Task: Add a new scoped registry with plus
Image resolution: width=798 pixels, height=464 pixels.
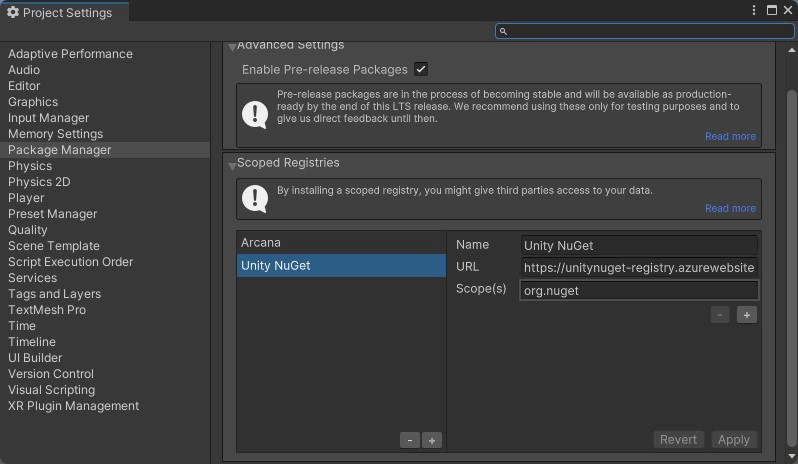Action: point(432,440)
